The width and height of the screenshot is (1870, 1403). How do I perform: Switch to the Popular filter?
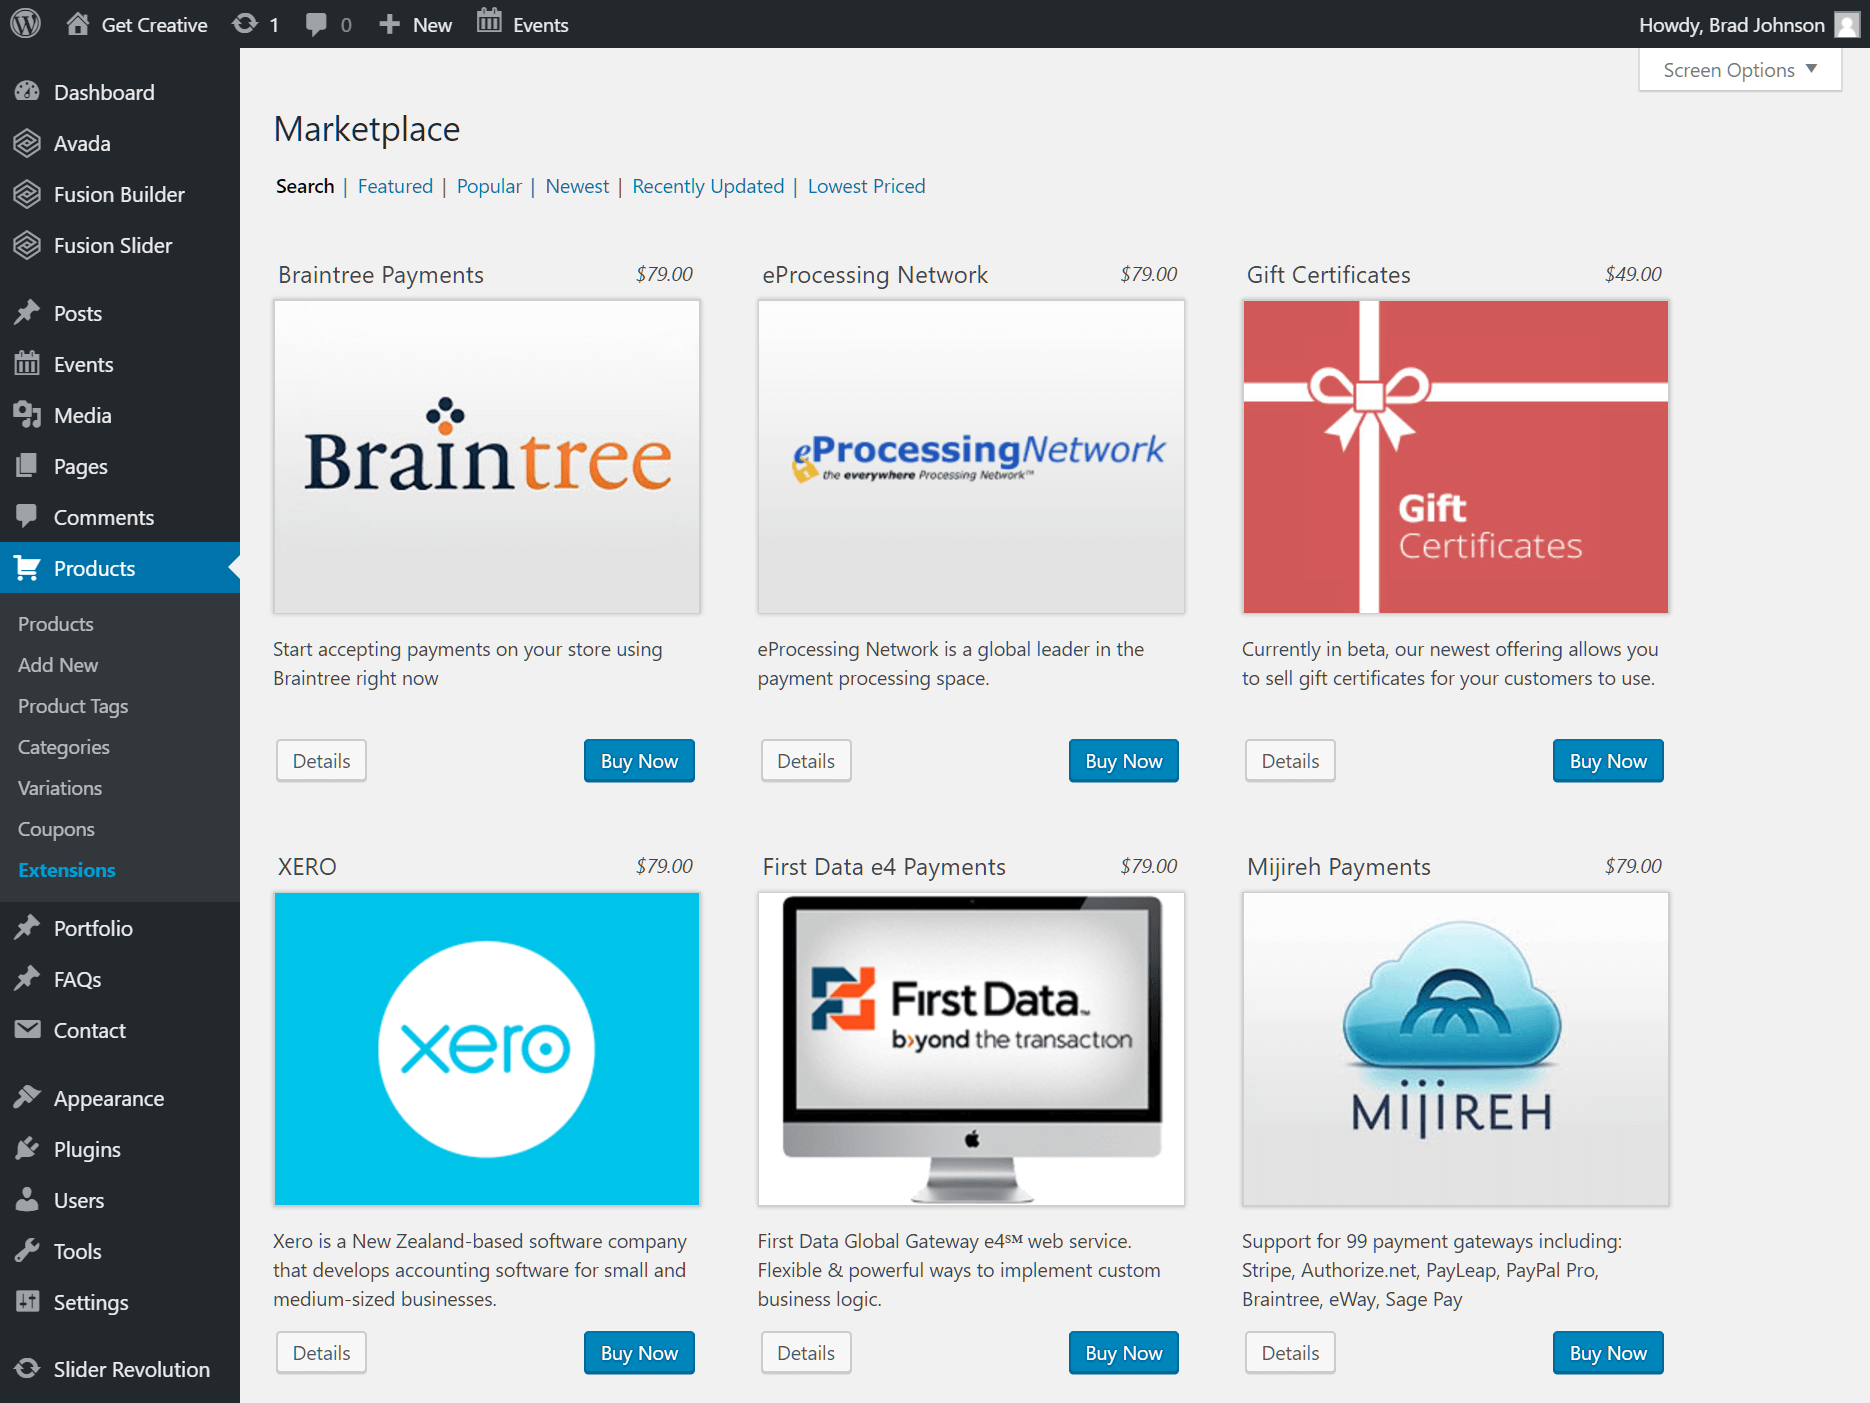click(489, 186)
